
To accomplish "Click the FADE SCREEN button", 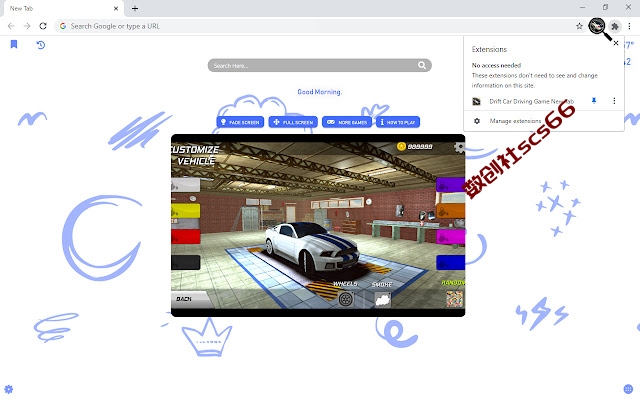I will coord(240,122).
